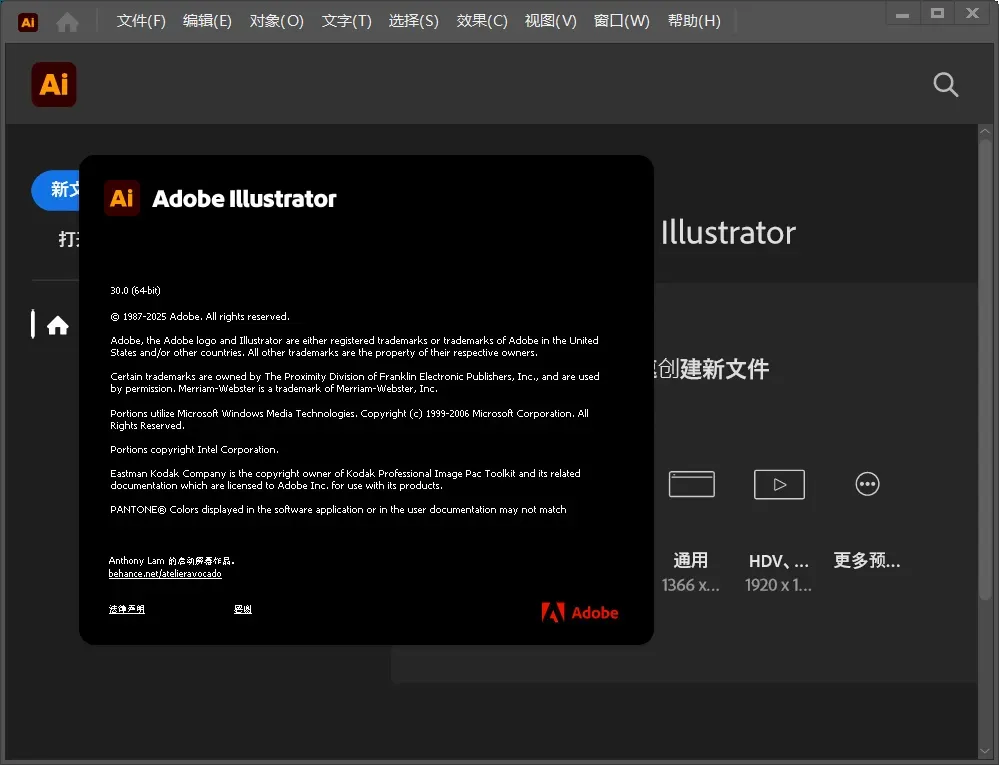Choose the HDV 1920 video preset icon
Viewport: 999px width, 765px height.
click(x=779, y=484)
